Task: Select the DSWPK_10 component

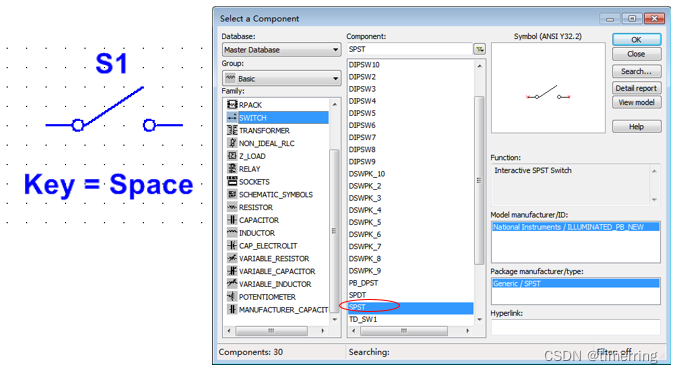Action: click(x=367, y=174)
